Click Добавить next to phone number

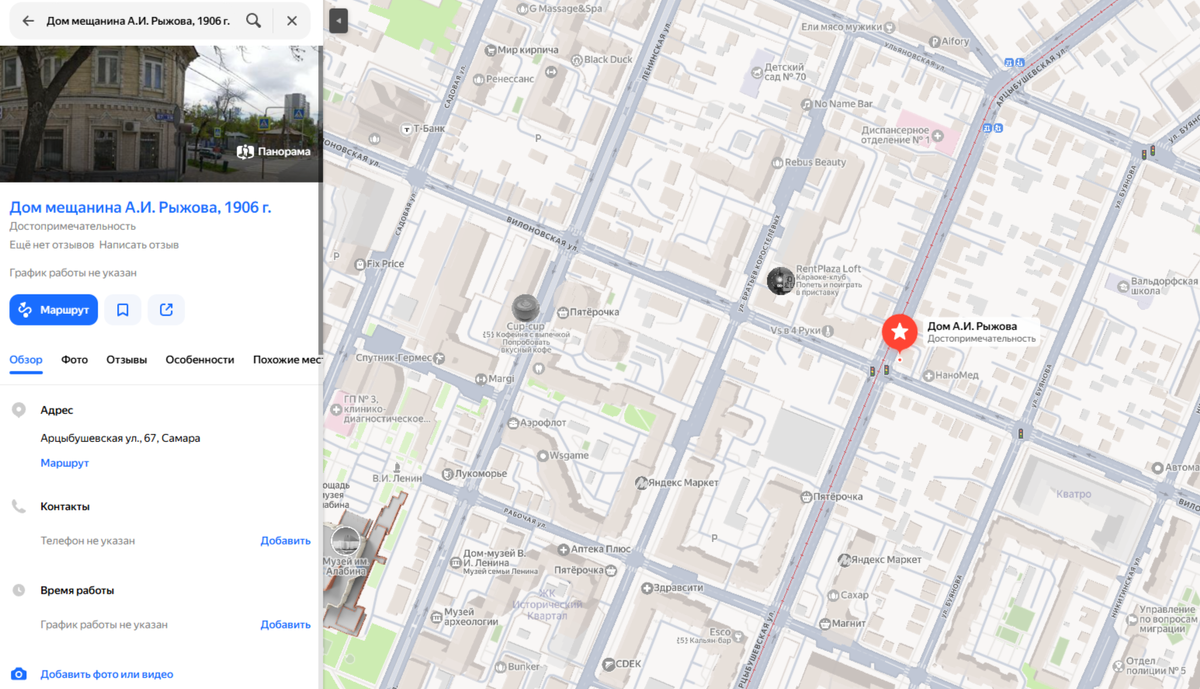pyautogui.click(x=286, y=541)
